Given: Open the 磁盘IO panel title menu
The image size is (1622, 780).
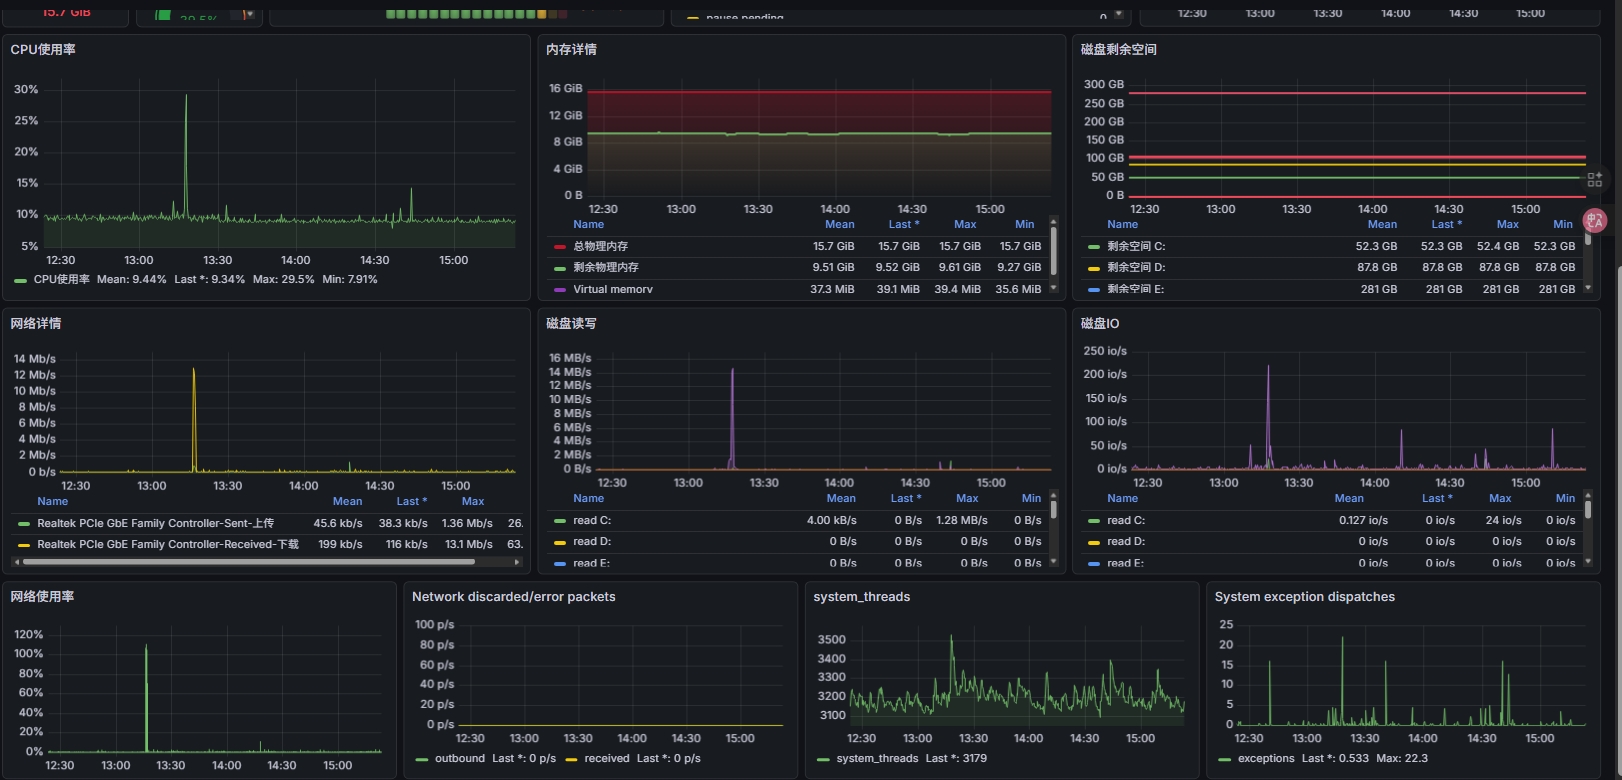Looking at the screenshot, I should pos(1100,323).
